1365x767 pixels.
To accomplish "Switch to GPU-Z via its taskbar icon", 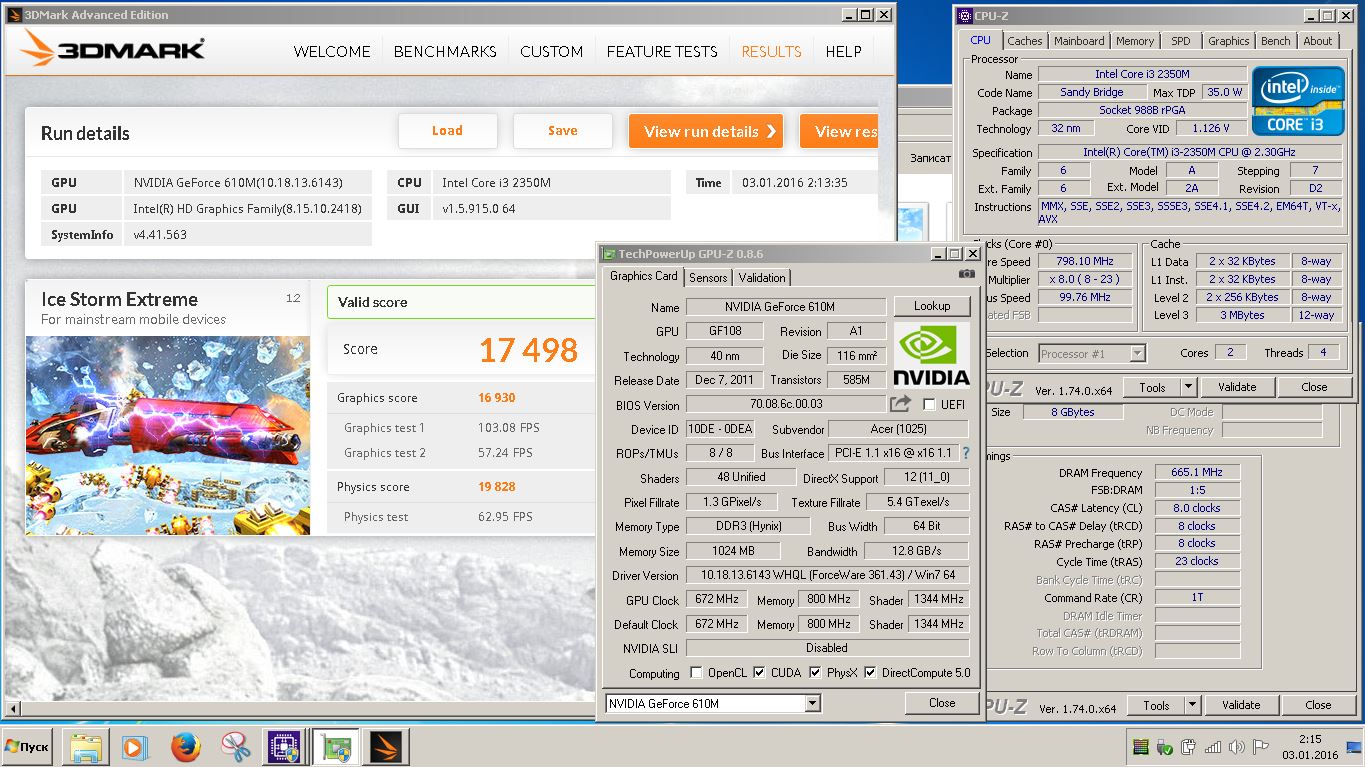I will tap(335, 747).
